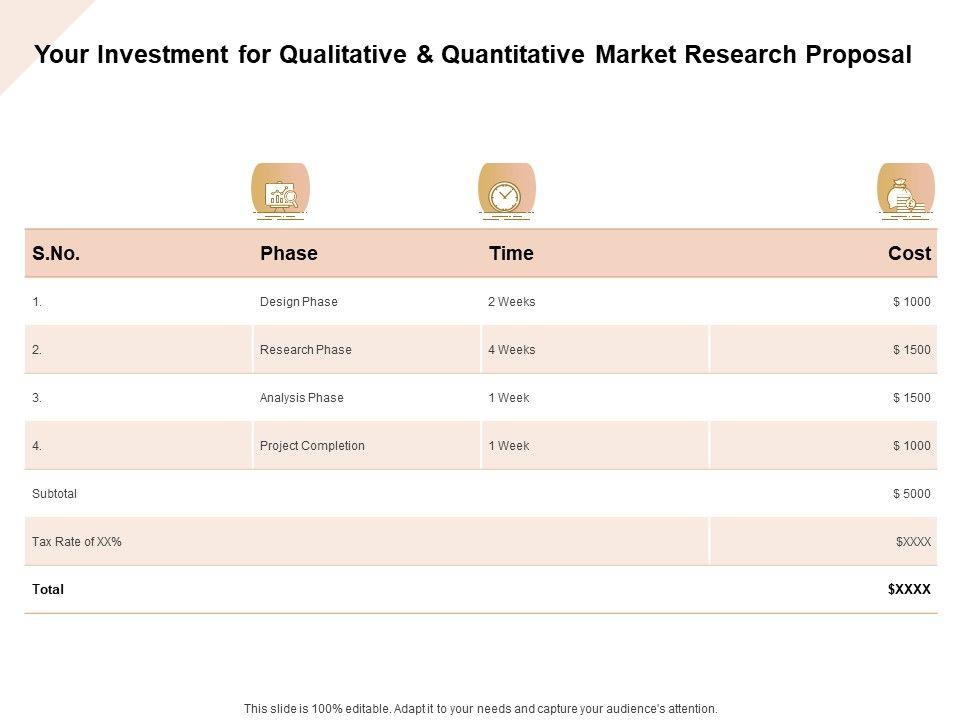960x720 pixels.
Task: Click the Subtotal row label
Action: click(55, 494)
